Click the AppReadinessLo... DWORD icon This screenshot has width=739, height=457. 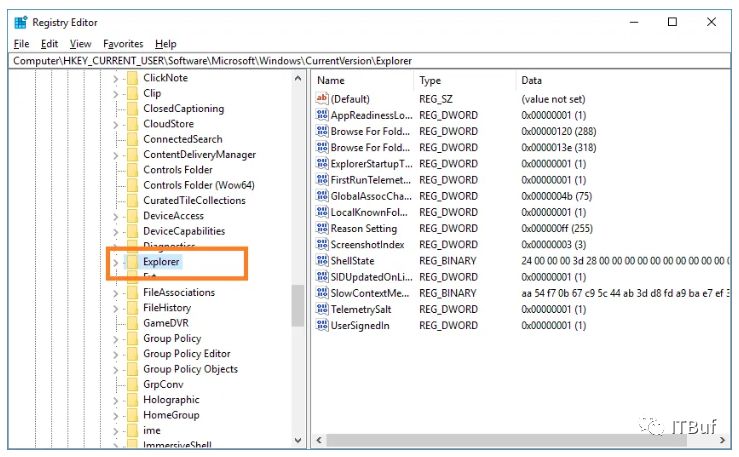tap(322, 115)
